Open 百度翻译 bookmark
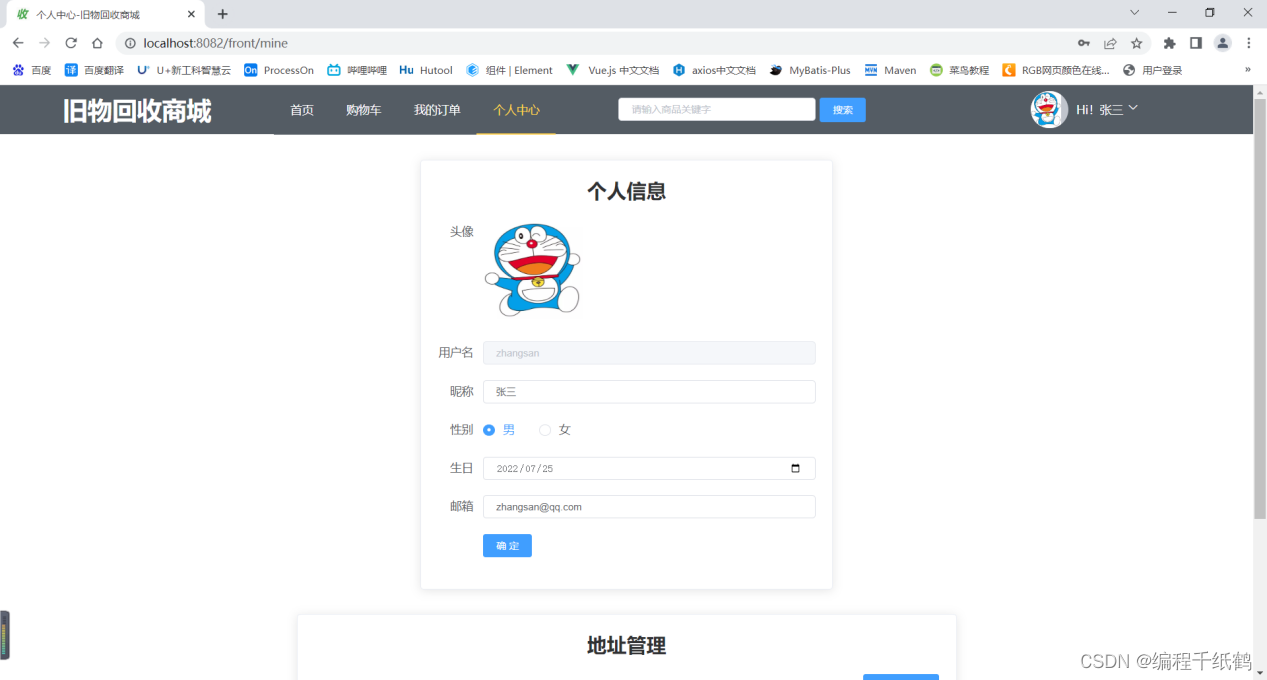The height and width of the screenshot is (680, 1267). [x=94, y=70]
